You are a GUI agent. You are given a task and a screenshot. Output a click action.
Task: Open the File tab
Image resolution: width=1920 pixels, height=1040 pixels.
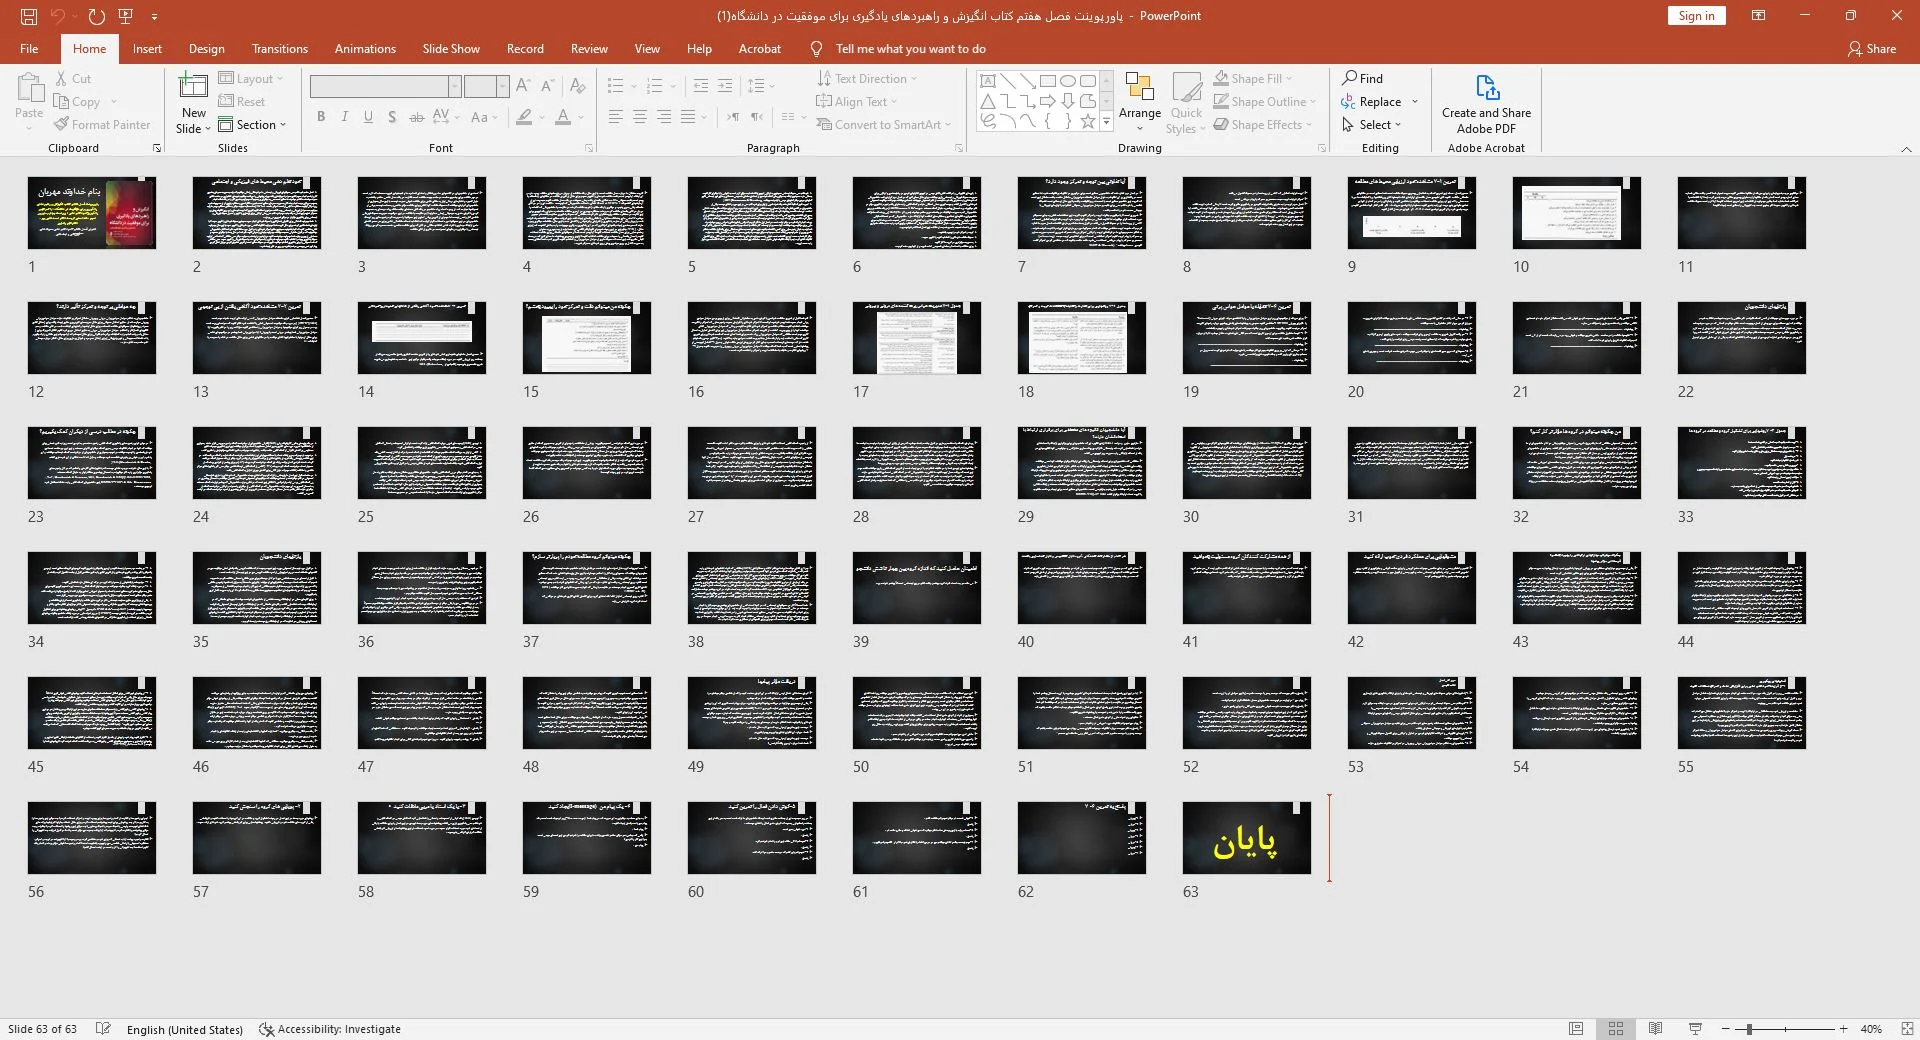pos(29,49)
